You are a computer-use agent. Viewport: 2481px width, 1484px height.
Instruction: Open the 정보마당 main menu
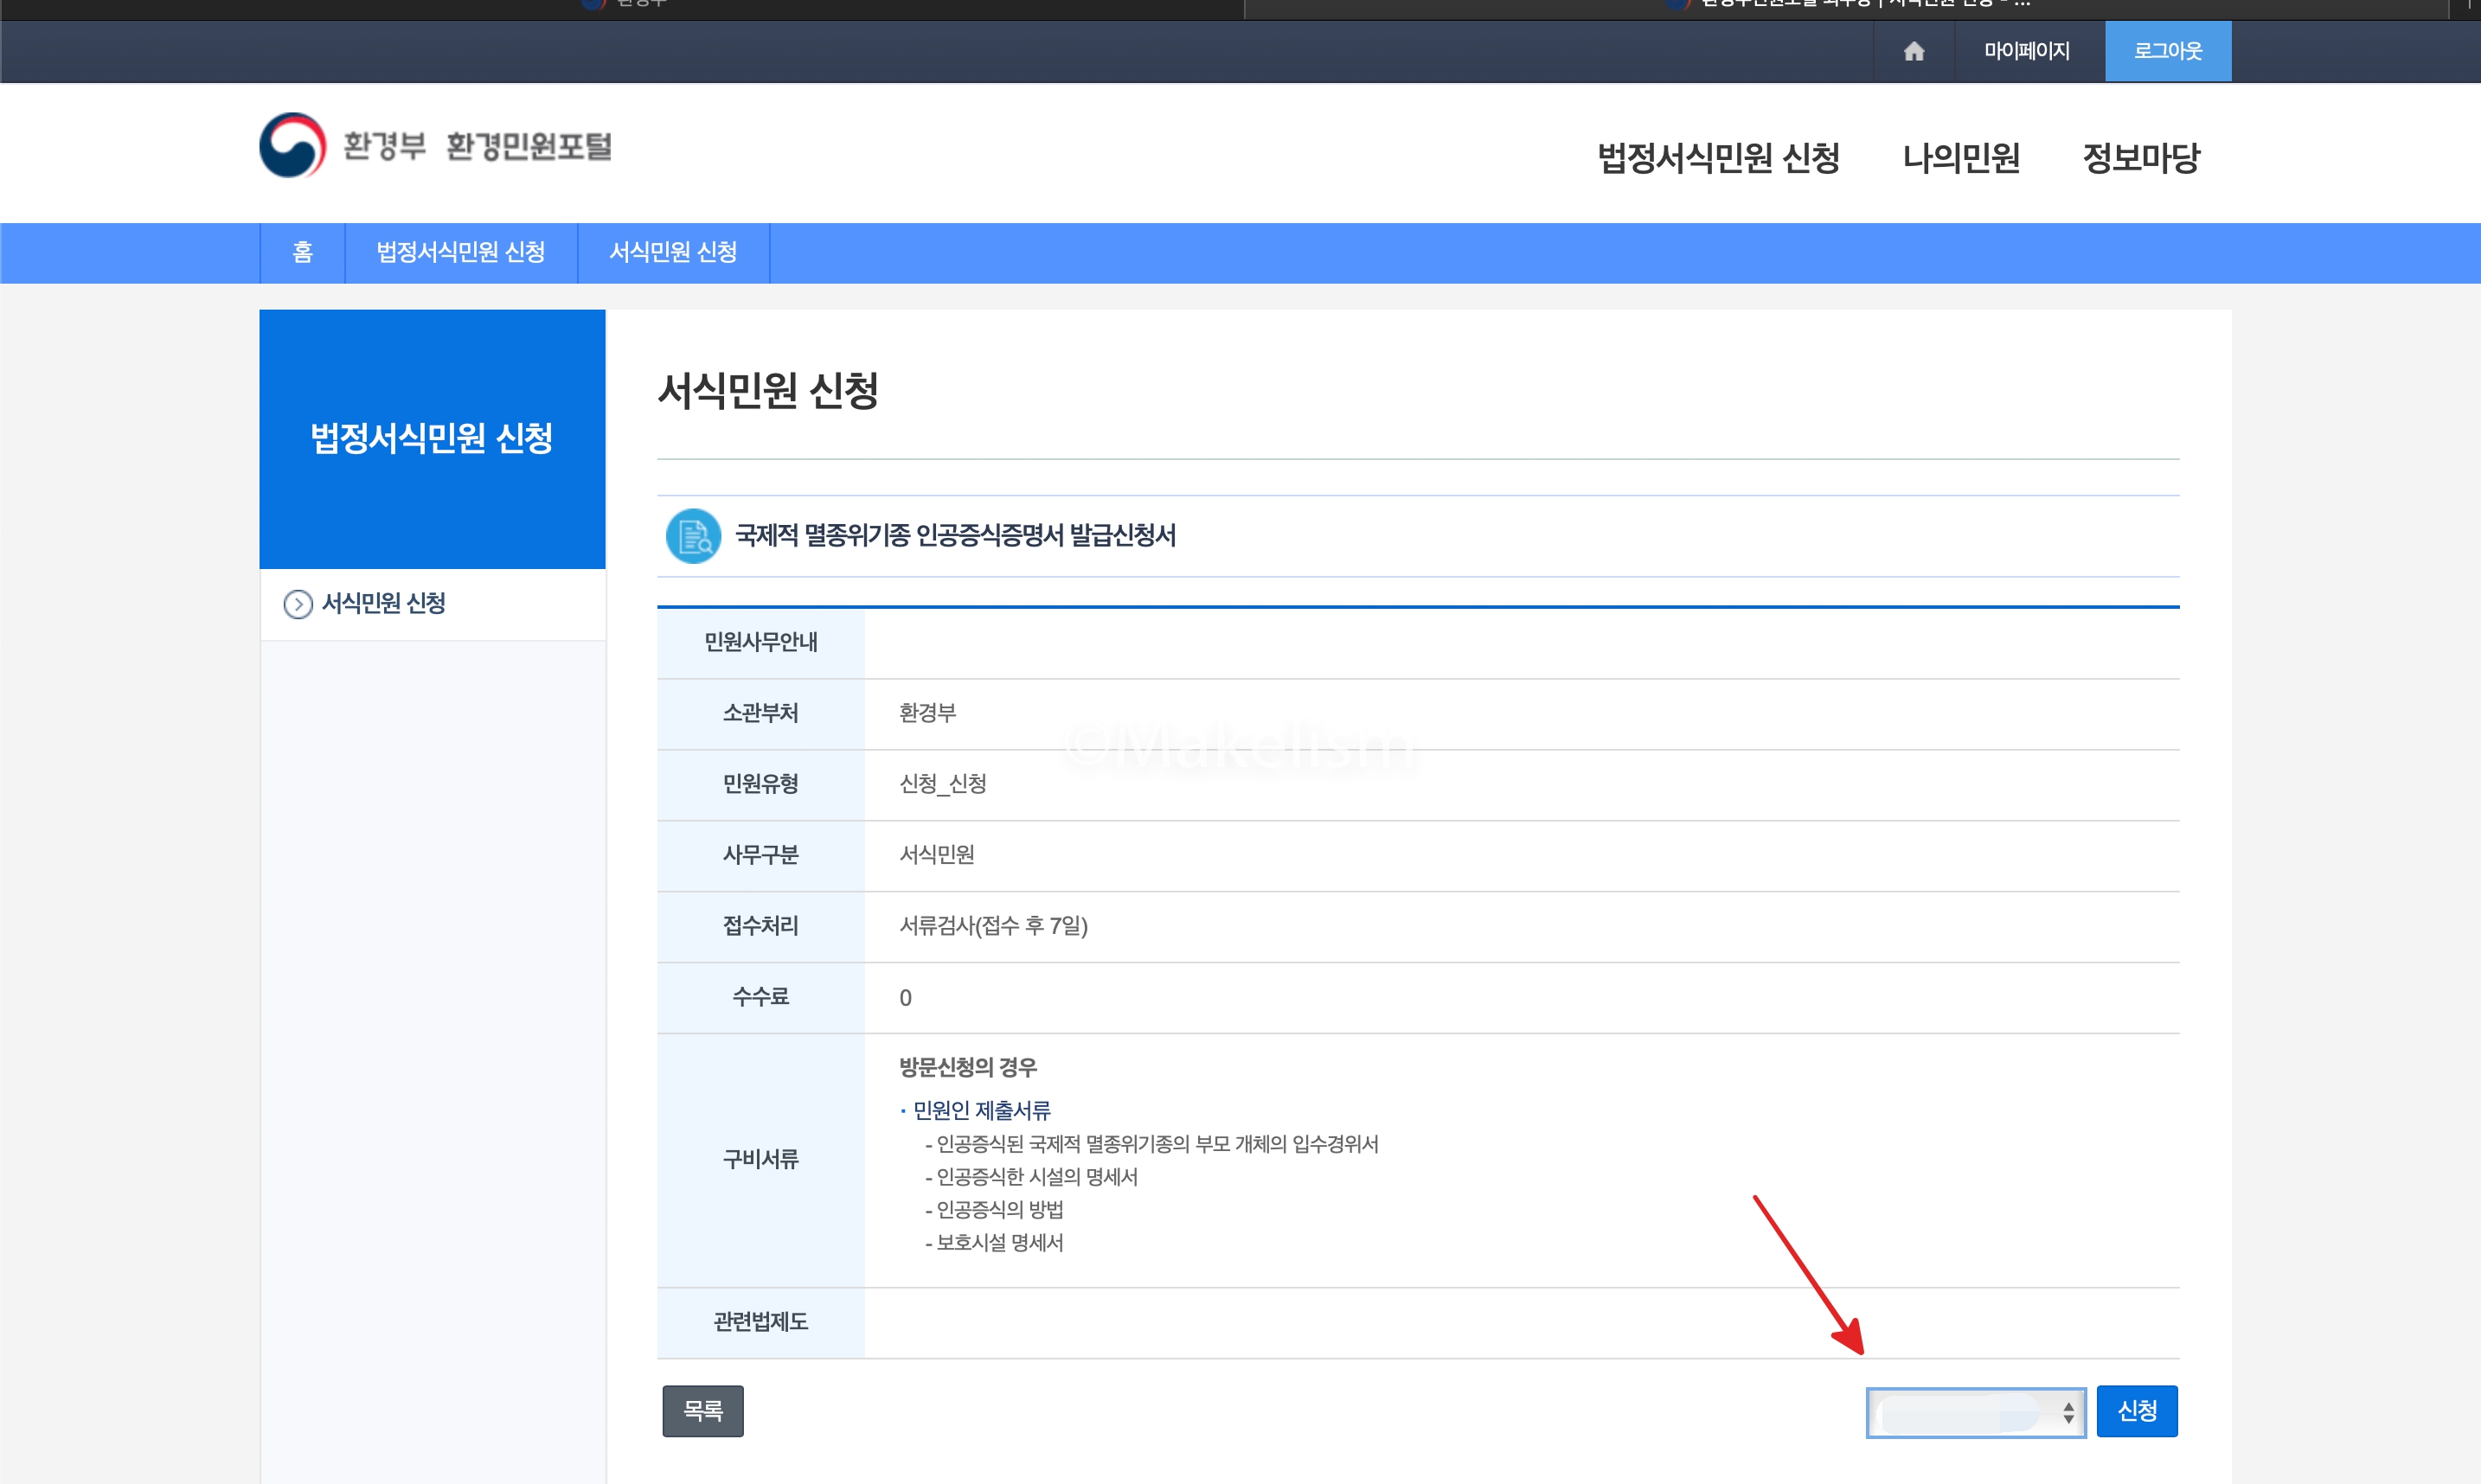pyautogui.click(x=2140, y=158)
